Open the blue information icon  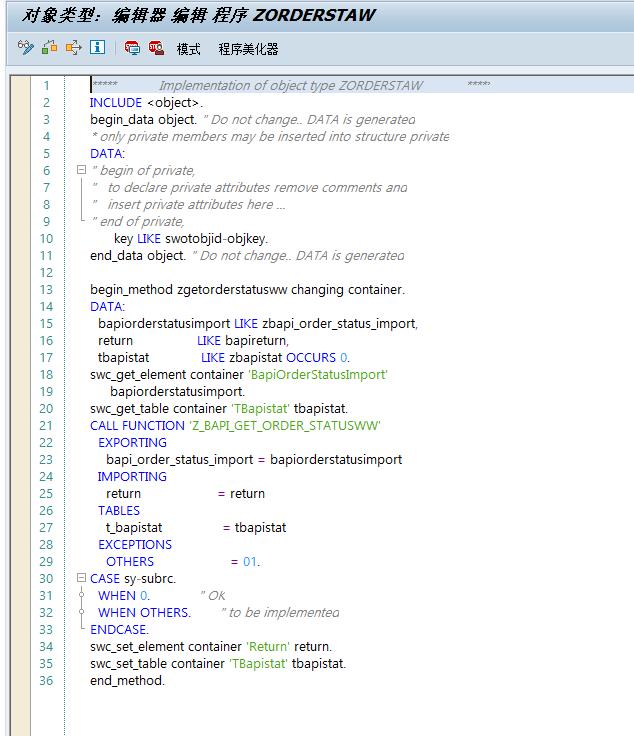(x=97, y=47)
